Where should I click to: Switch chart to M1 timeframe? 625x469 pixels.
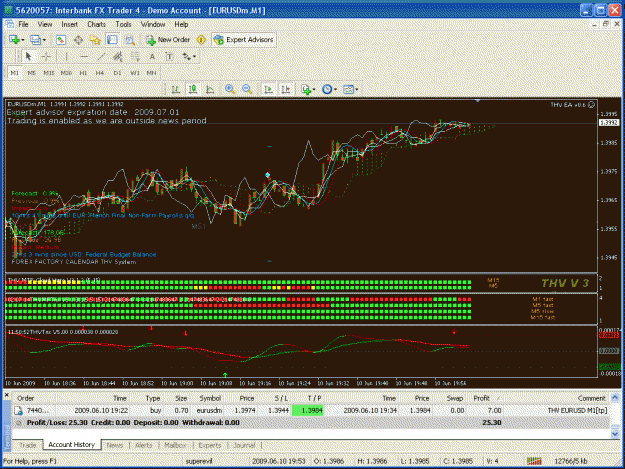coord(15,73)
